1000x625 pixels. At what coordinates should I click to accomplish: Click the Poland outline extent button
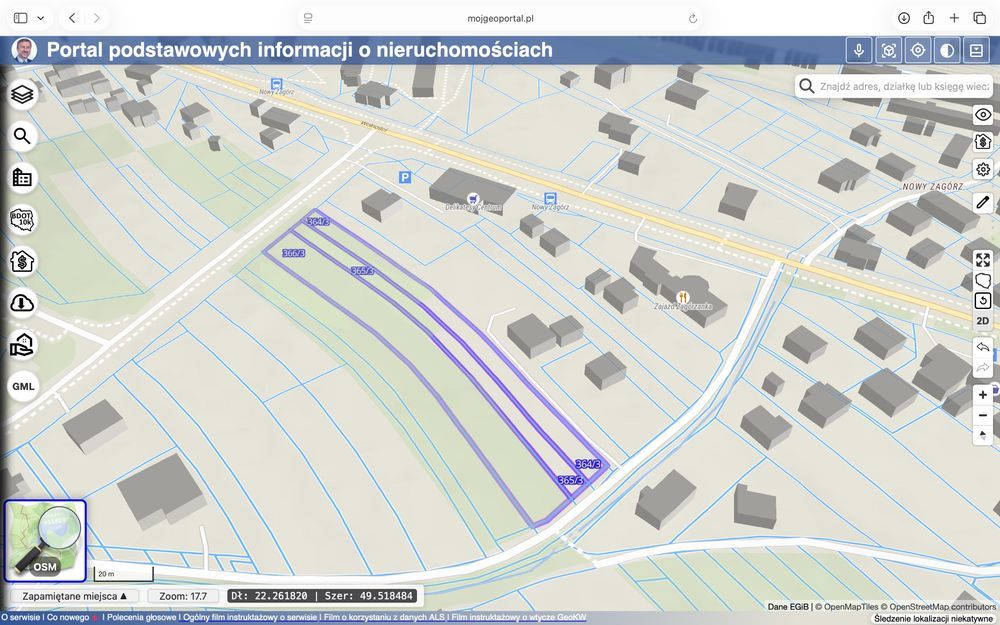(x=983, y=280)
